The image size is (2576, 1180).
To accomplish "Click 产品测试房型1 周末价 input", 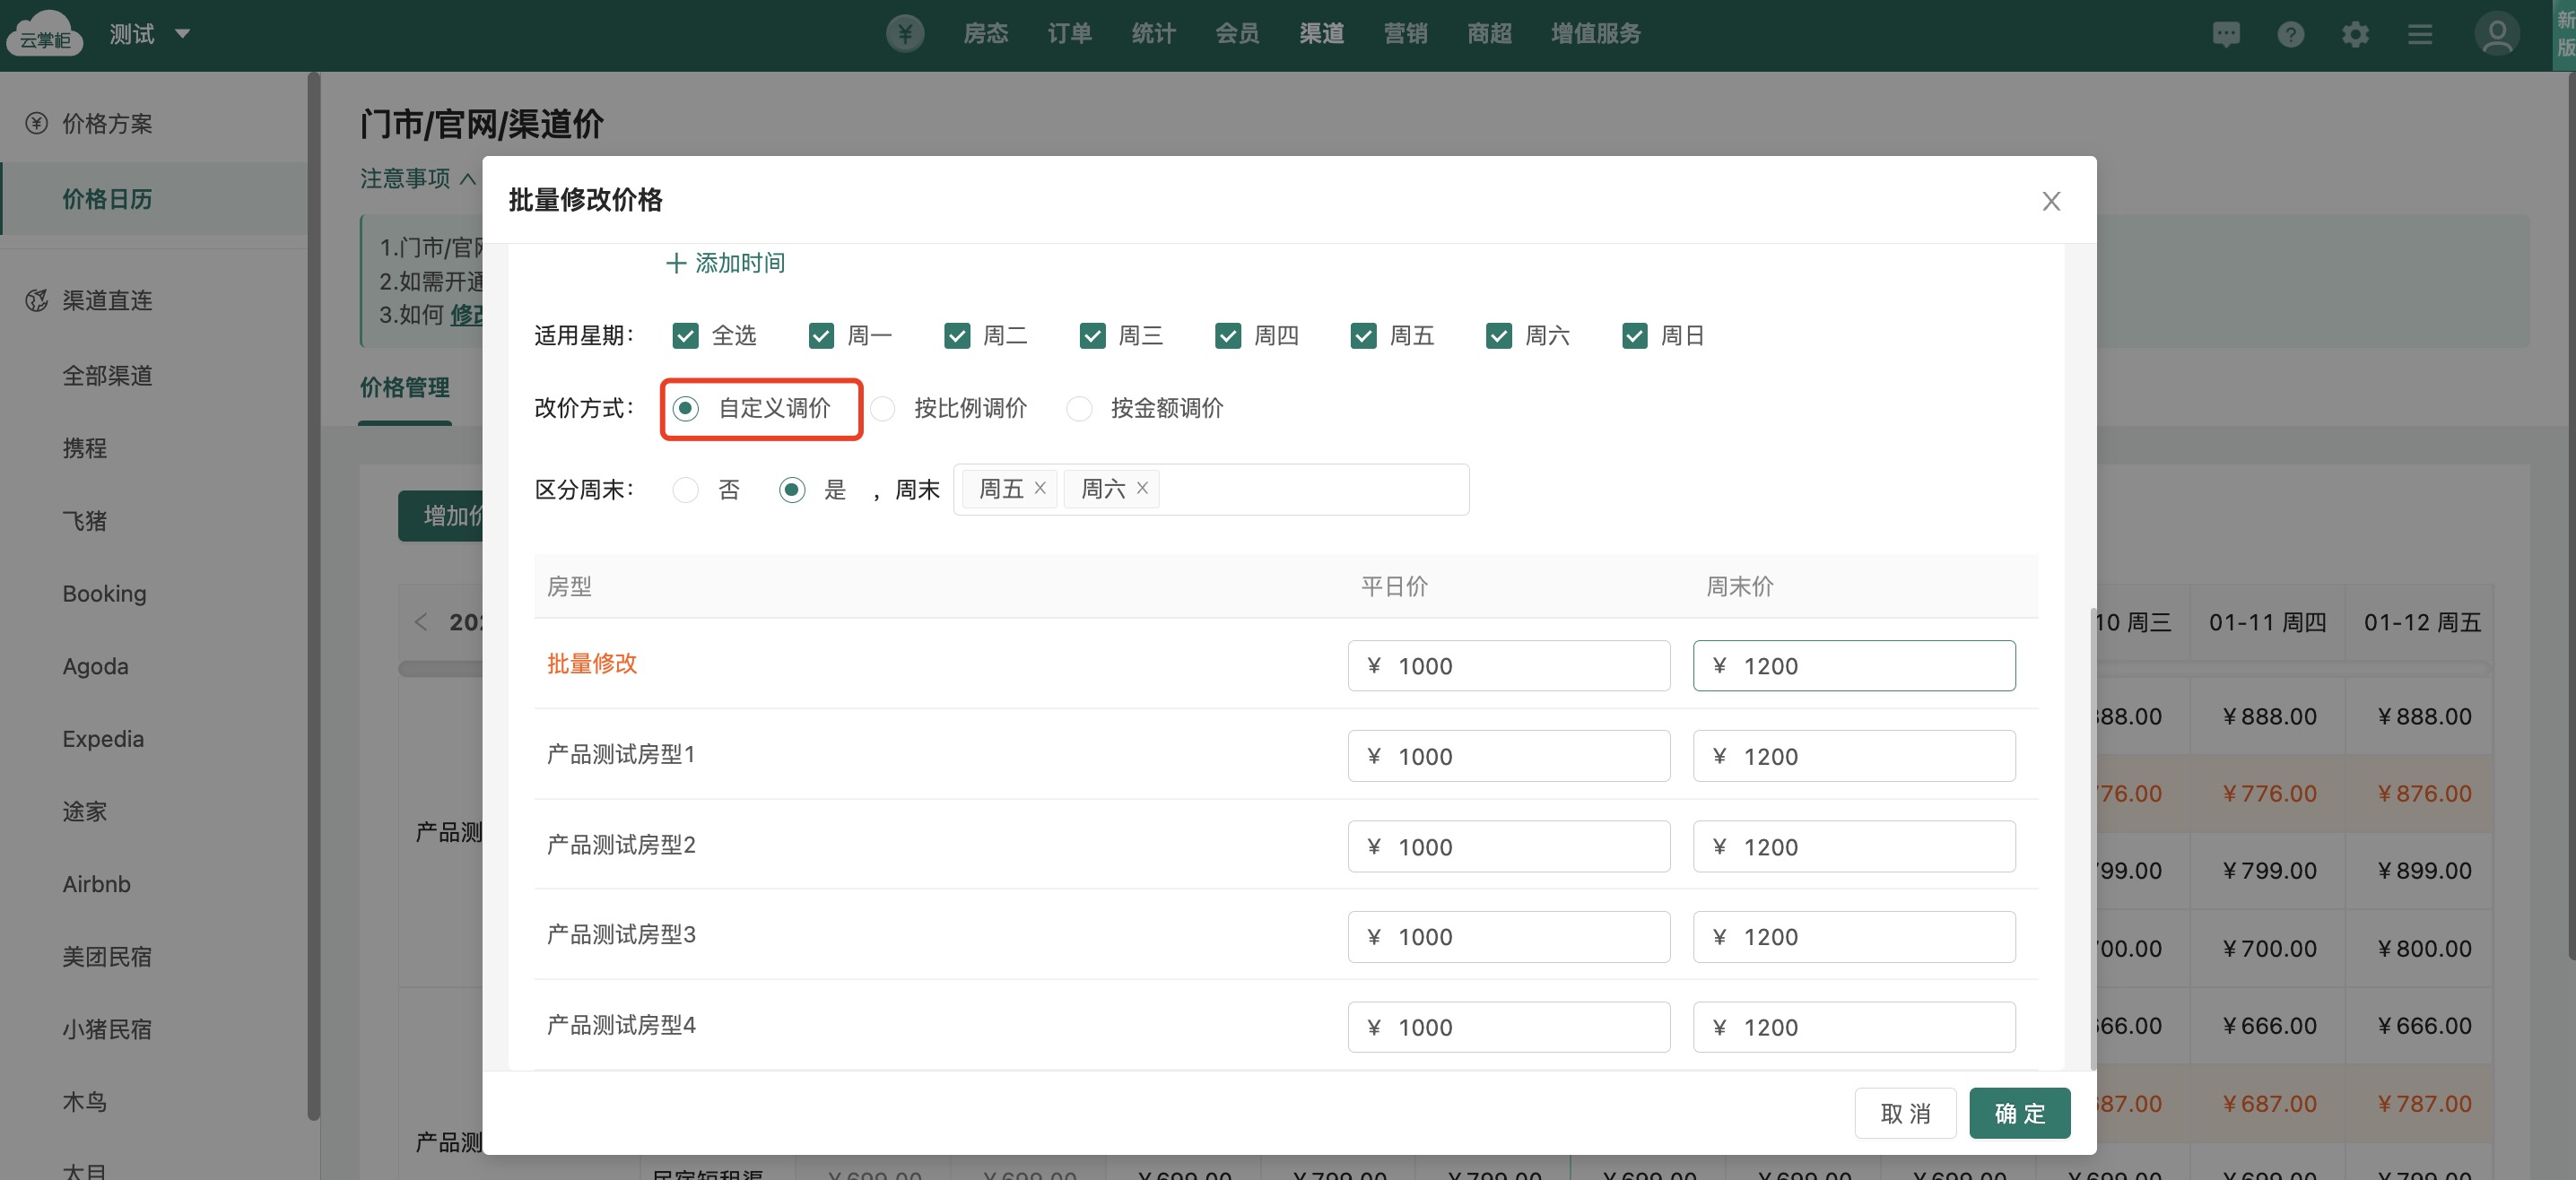I will (1854, 756).
